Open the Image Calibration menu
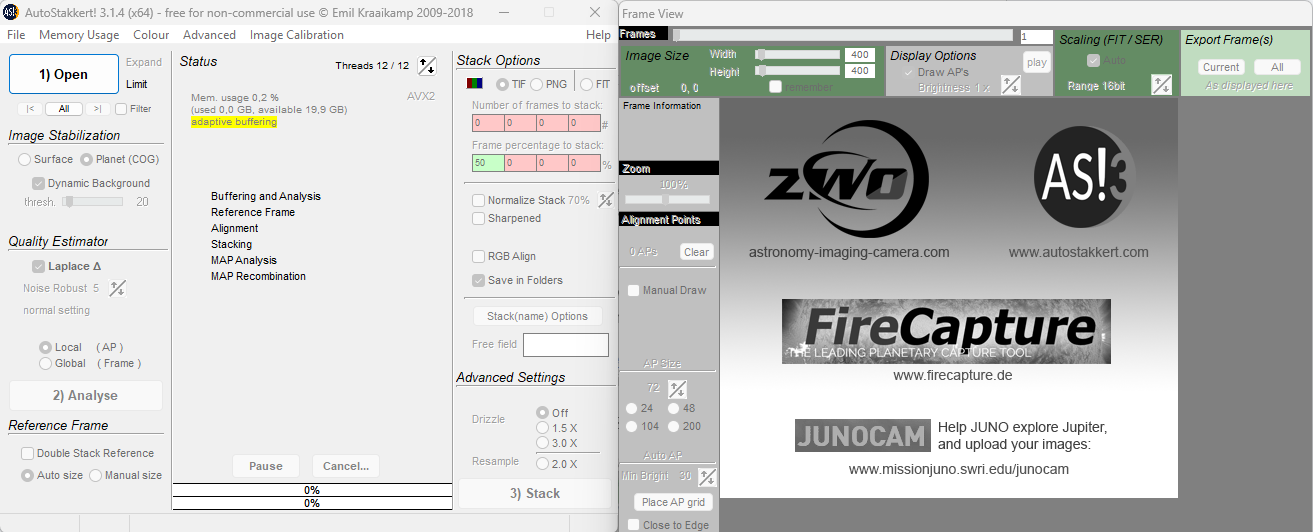This screenshot has width=1313, height=532. pos(297,35)
